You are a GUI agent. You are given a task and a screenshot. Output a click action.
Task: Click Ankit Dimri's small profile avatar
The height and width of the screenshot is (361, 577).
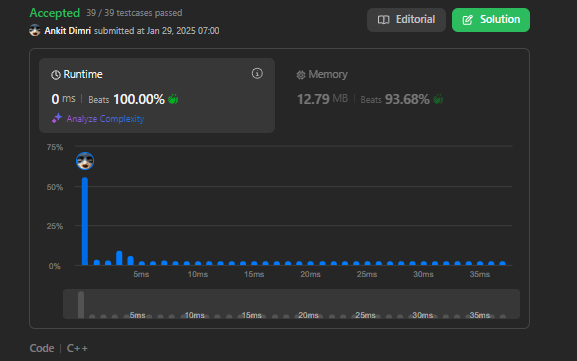click(35, 30)
